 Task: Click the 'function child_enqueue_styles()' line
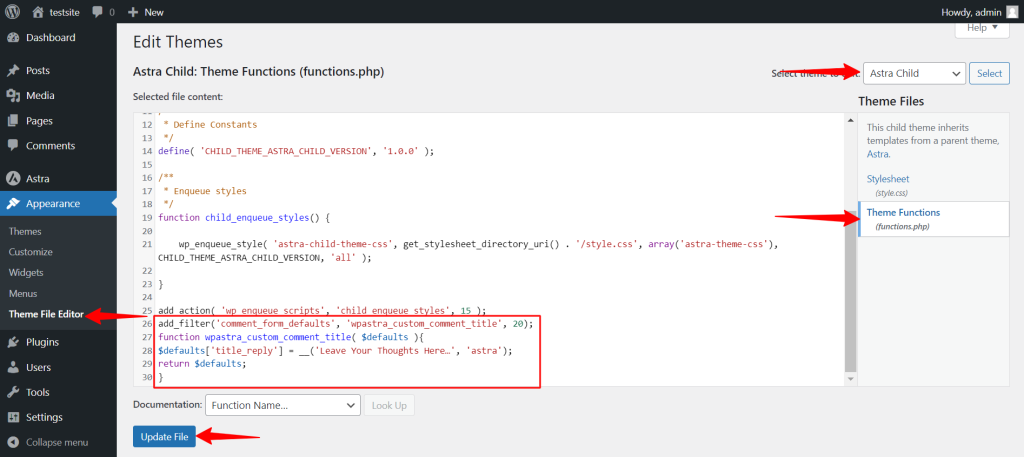[x=244, y=217]
